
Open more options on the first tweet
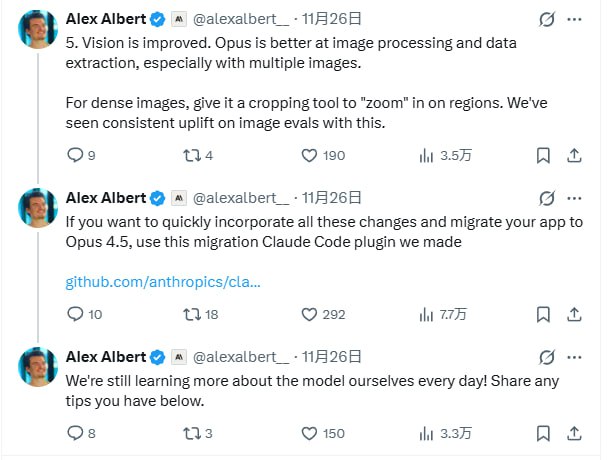coord(574,19)
